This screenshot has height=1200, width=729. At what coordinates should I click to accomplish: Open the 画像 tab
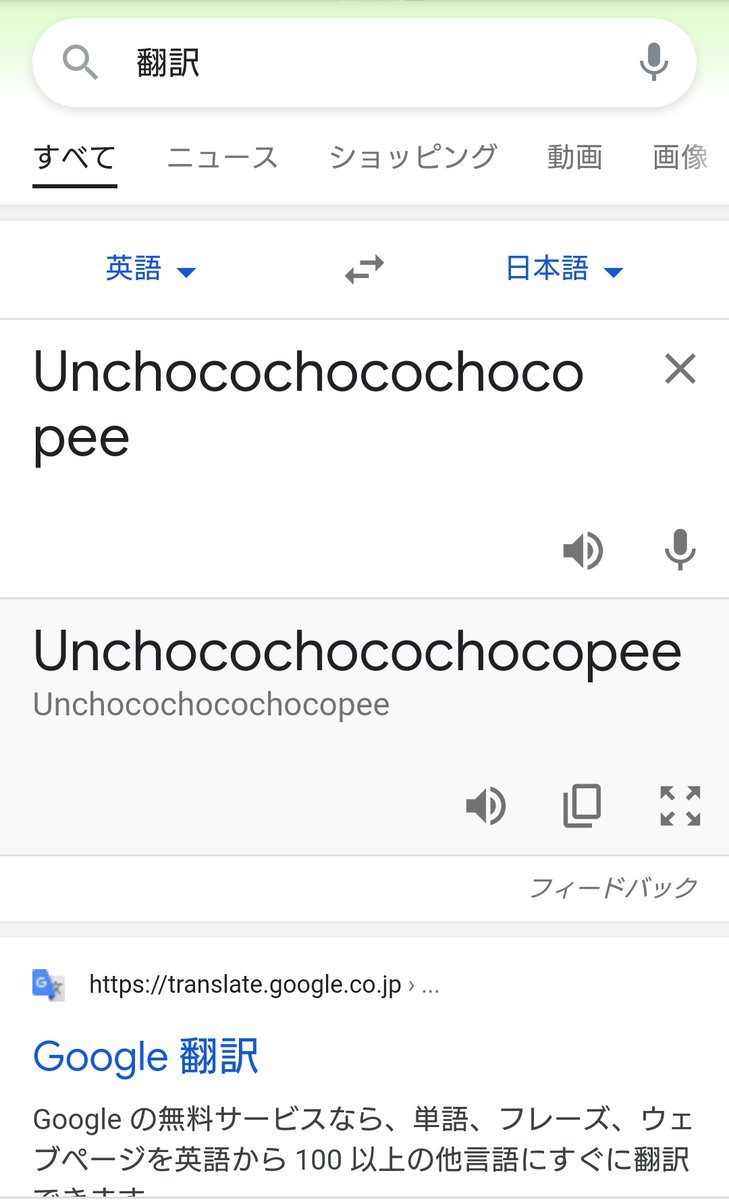pyautogui.click(x=680, y=157)
